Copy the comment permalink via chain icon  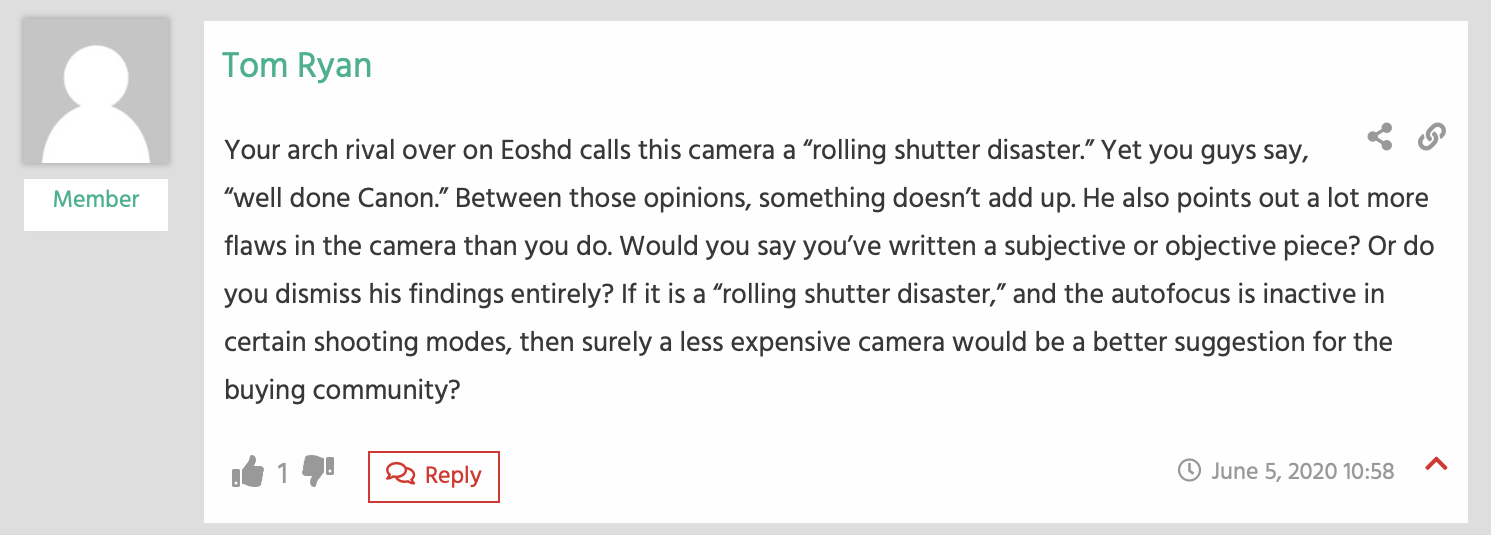pyautogui.click(x=1432, y=137)
